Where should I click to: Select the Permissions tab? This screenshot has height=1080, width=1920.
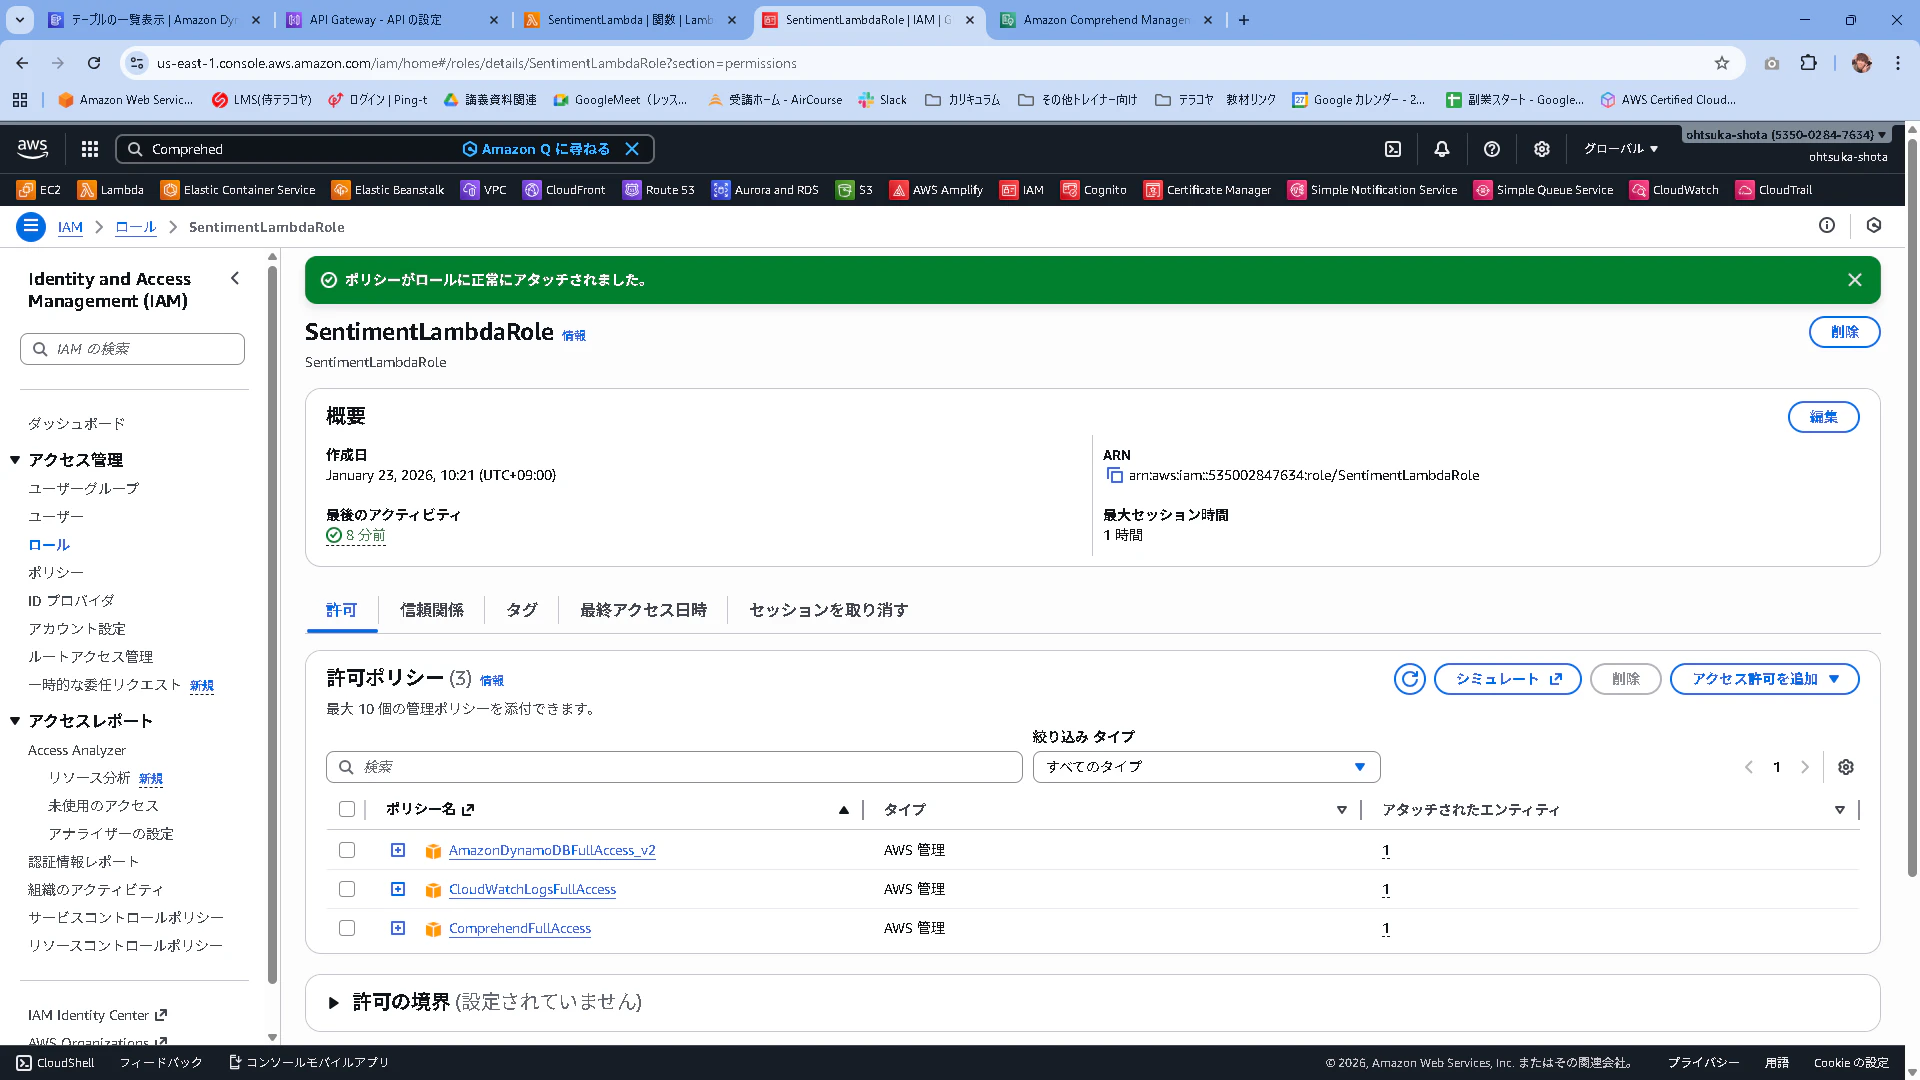(x=341, y=610)
